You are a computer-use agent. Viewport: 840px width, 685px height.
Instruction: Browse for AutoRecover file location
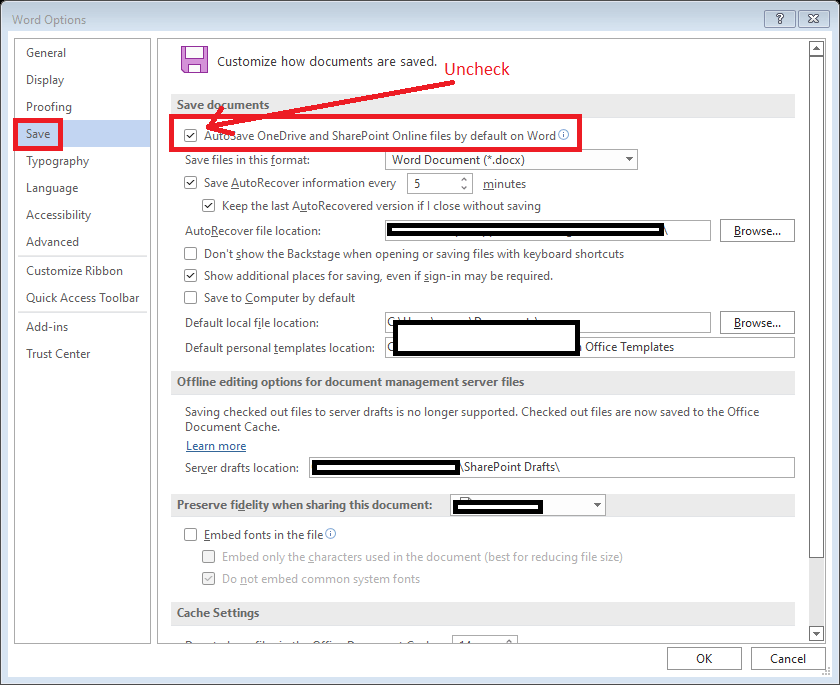[x=757, y=230]
